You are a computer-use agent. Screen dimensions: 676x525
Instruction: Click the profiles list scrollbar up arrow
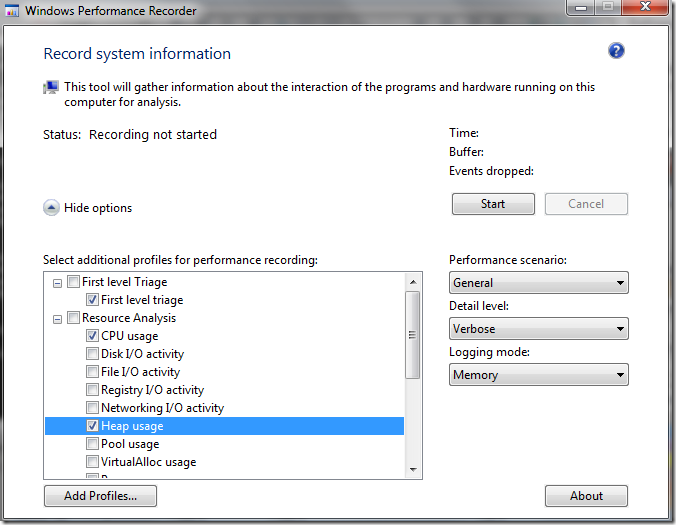[x=413, y=282]
